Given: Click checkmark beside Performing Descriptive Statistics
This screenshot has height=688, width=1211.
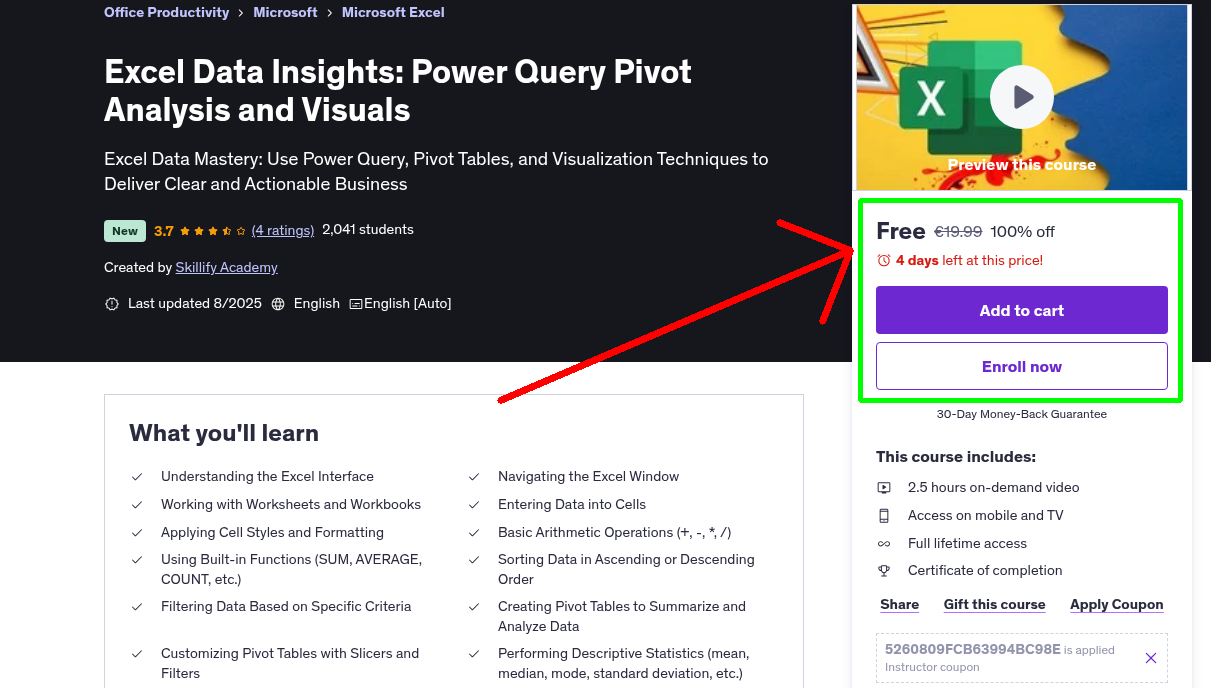Looking at the screenshot, I should 474,654.
